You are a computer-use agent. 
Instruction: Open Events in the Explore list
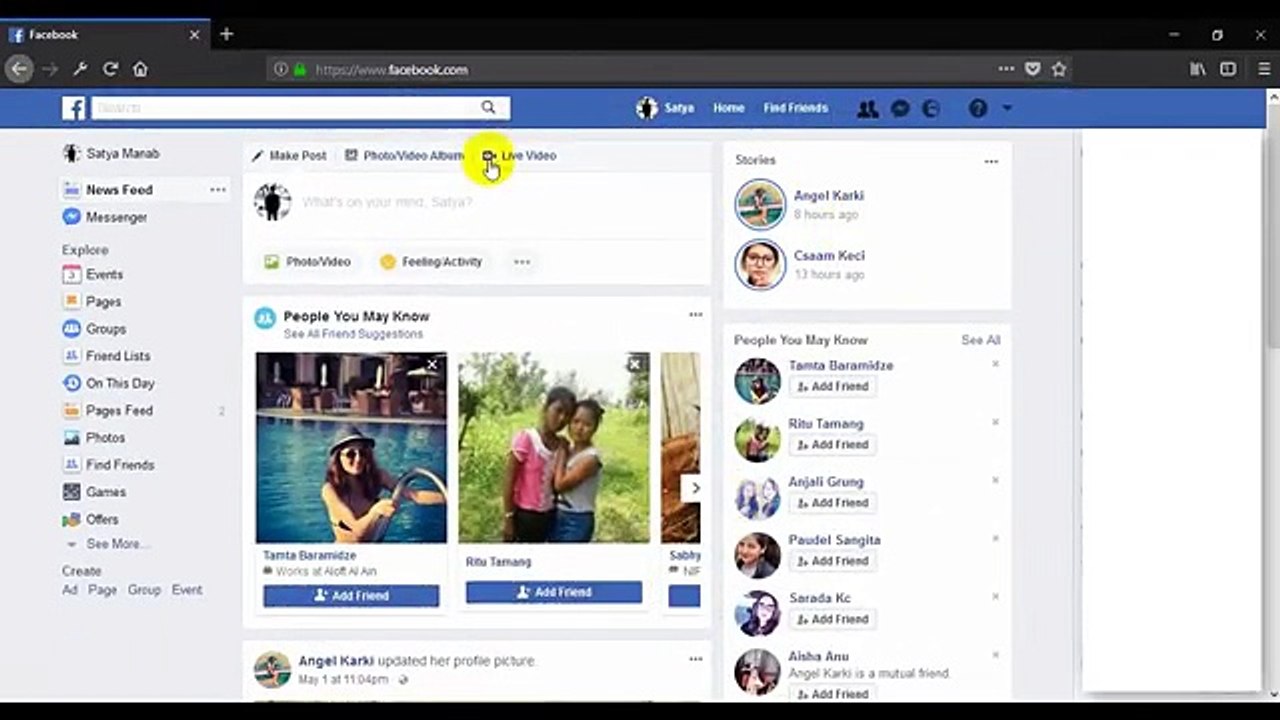pyautogui.click(x=93, y=274)
